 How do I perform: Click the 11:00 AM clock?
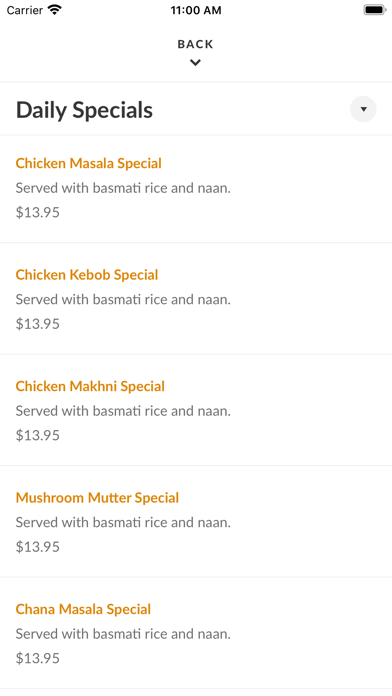click(196, 10)
